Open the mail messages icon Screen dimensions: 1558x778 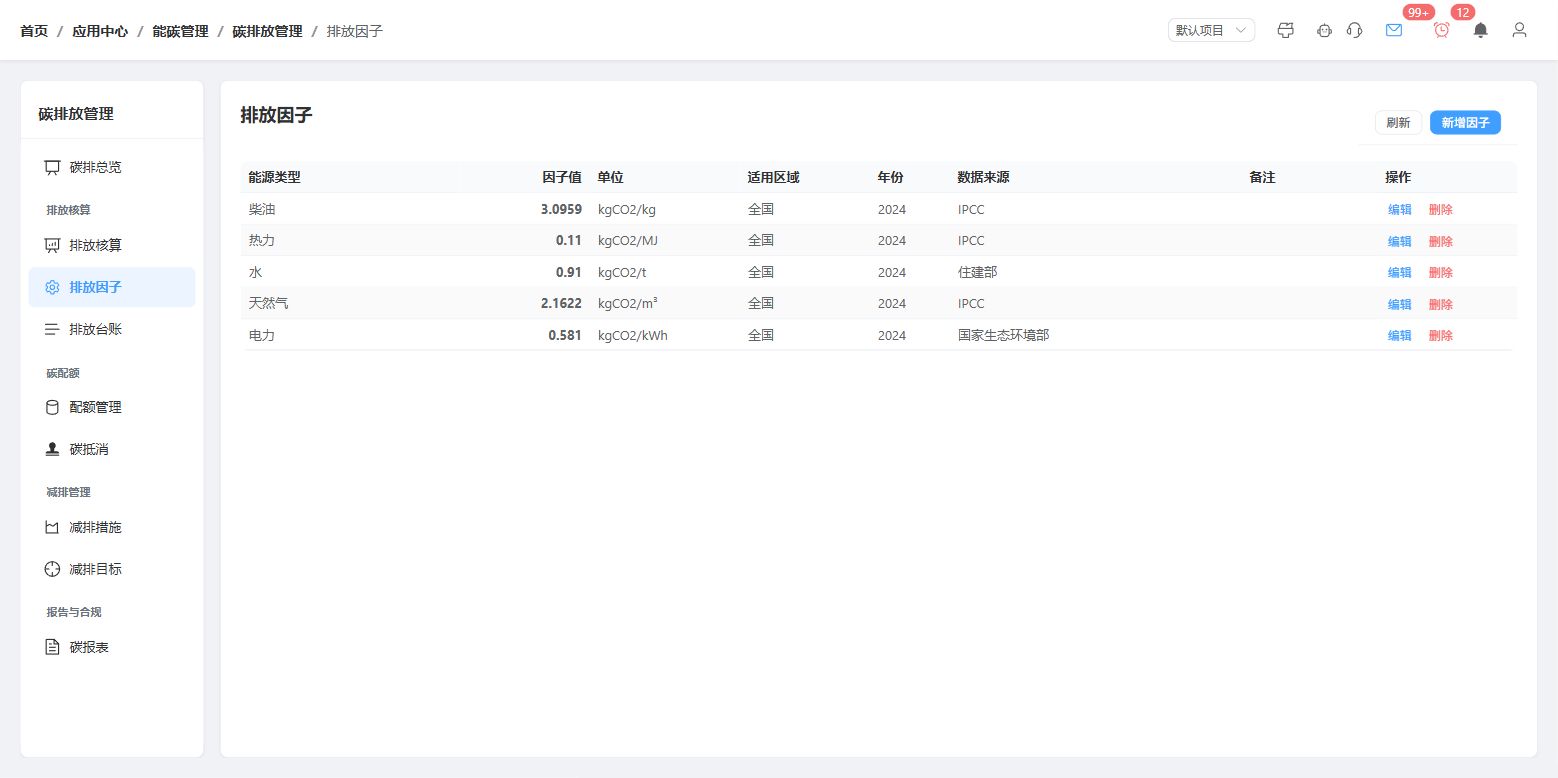point(1394,30)
